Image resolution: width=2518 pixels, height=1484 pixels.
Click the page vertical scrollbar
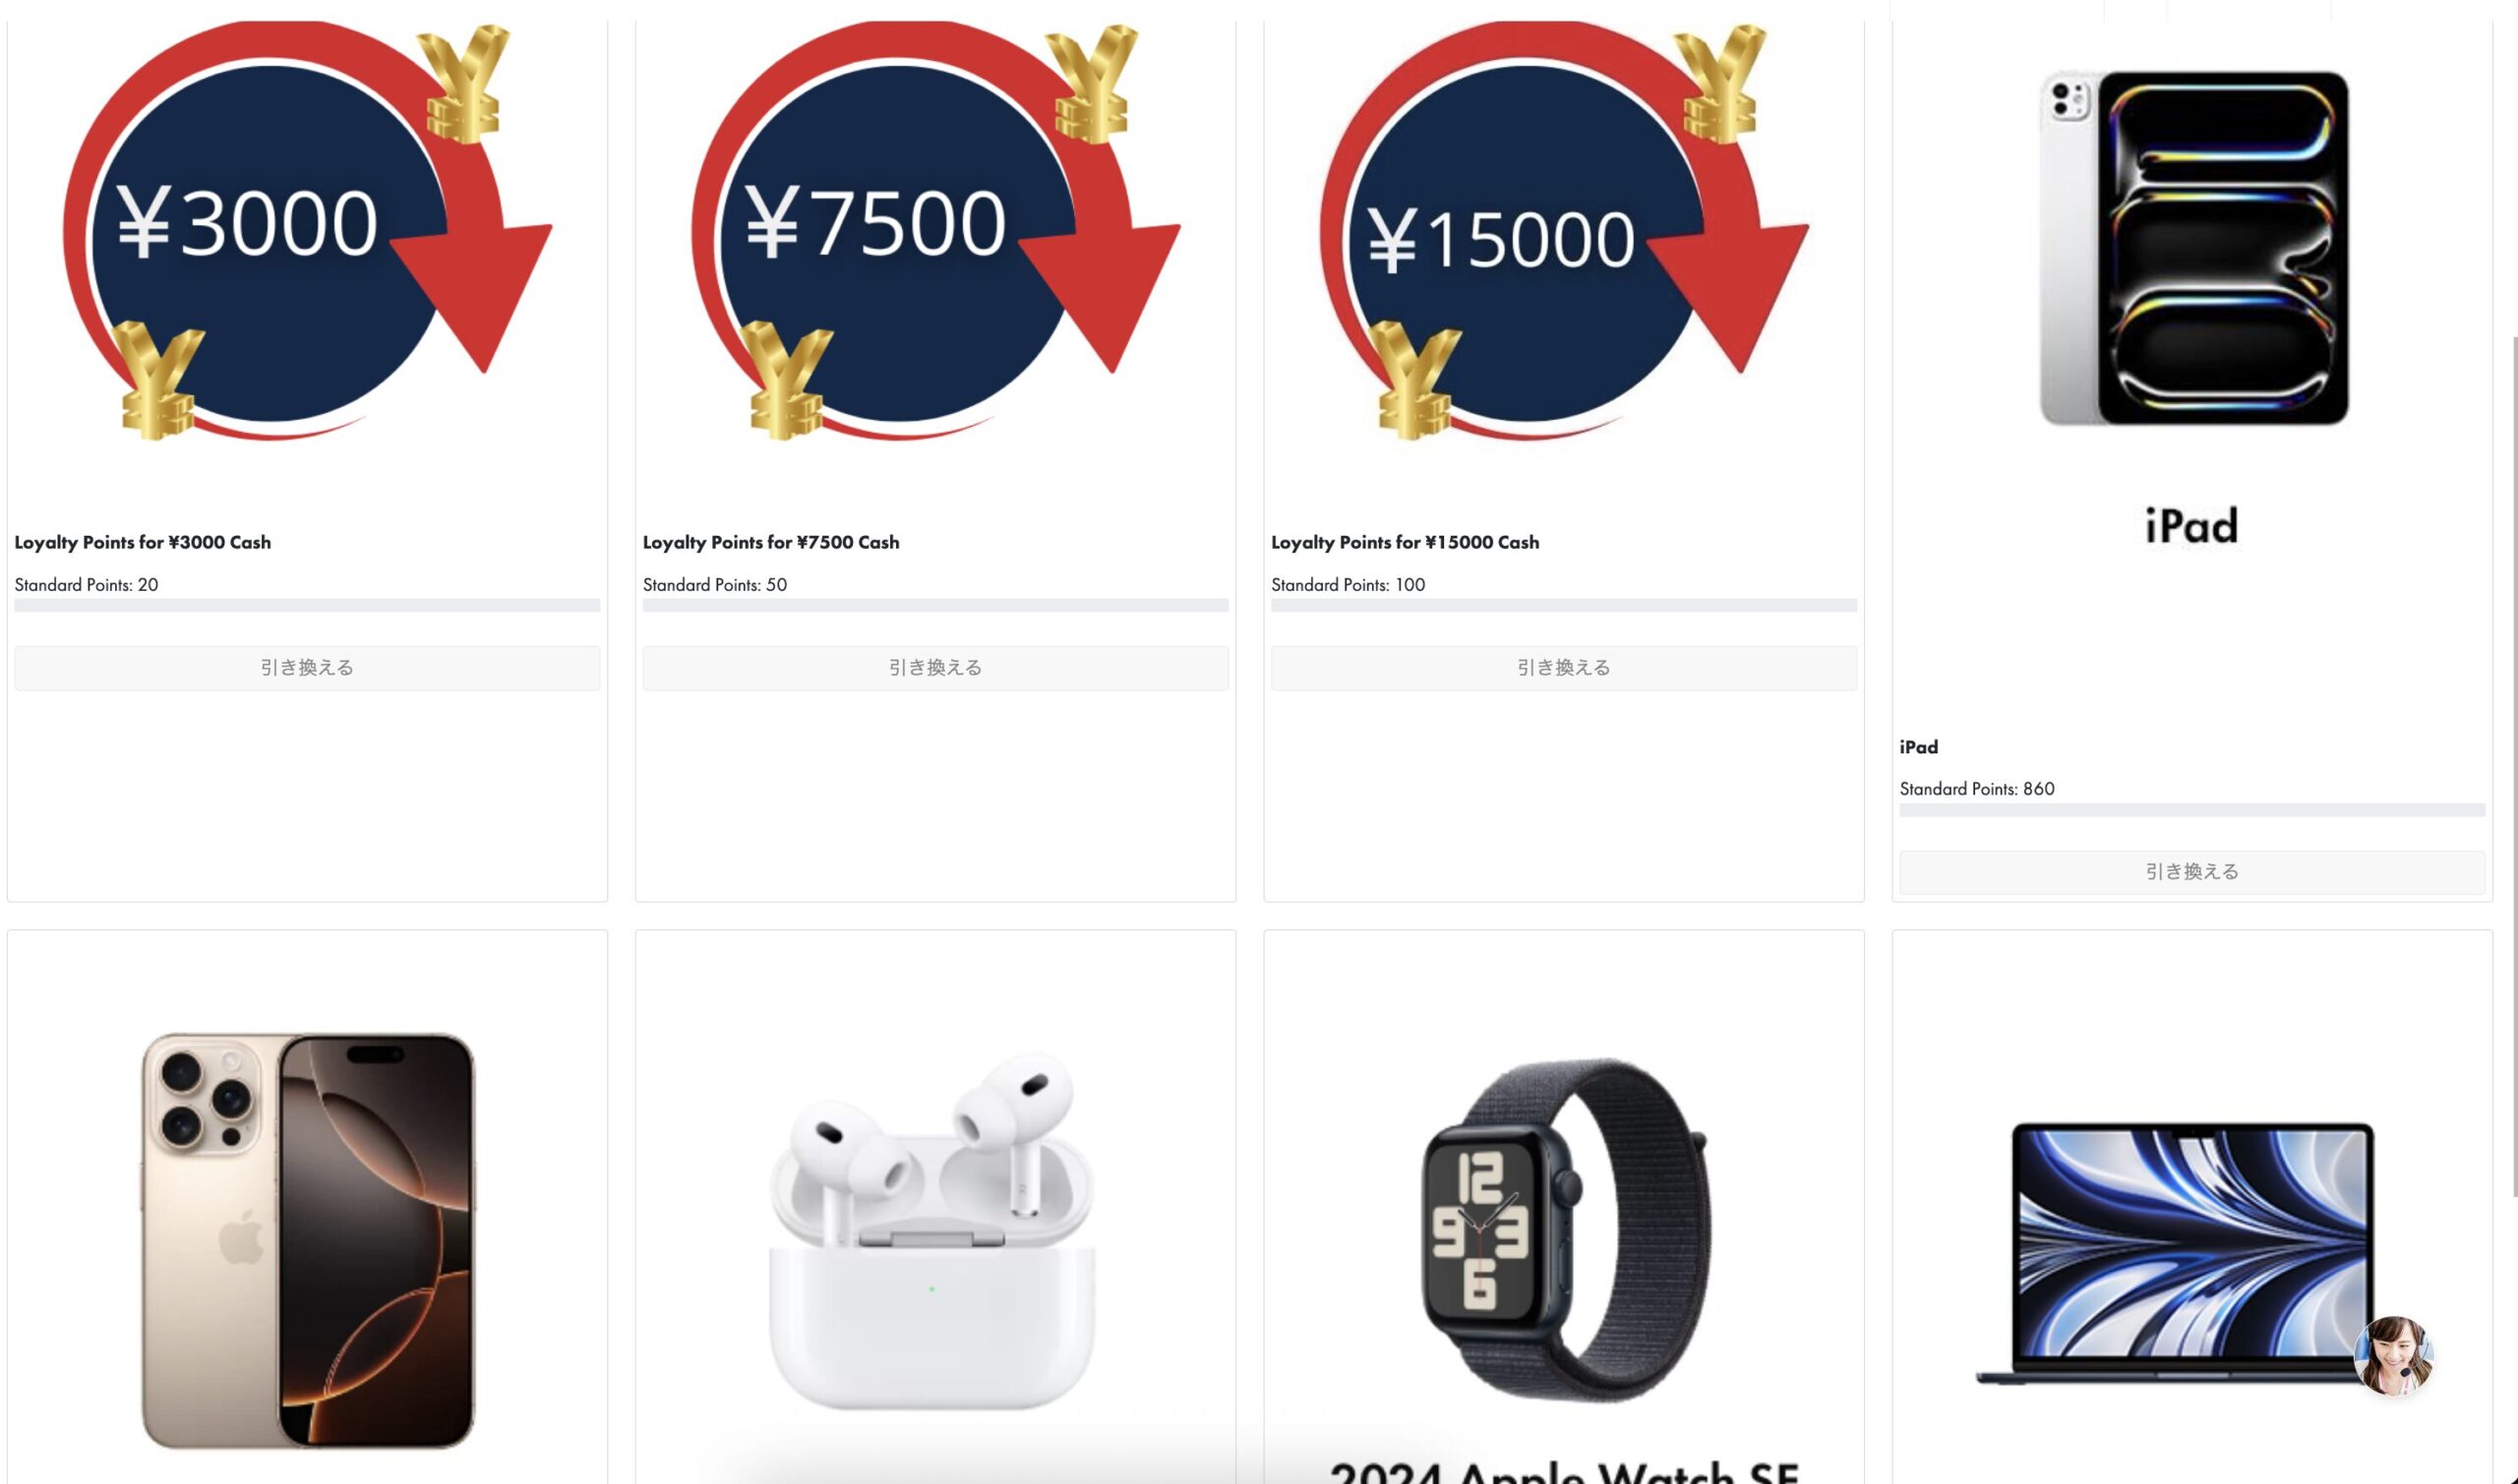(x=2513, y=766)
